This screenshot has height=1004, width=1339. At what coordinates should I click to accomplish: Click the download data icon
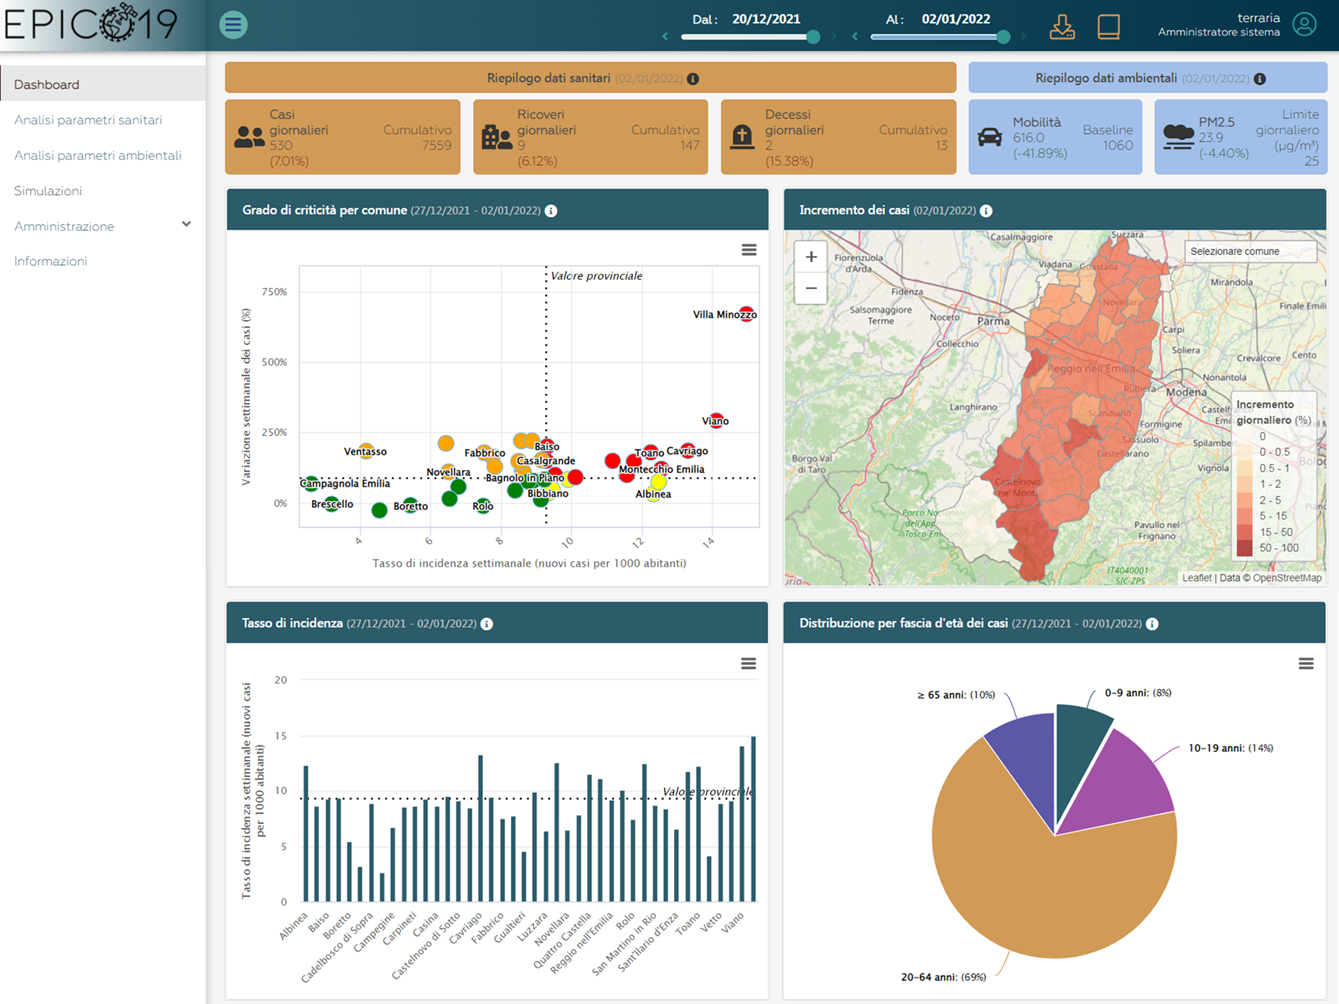[x=1062, y=26]
